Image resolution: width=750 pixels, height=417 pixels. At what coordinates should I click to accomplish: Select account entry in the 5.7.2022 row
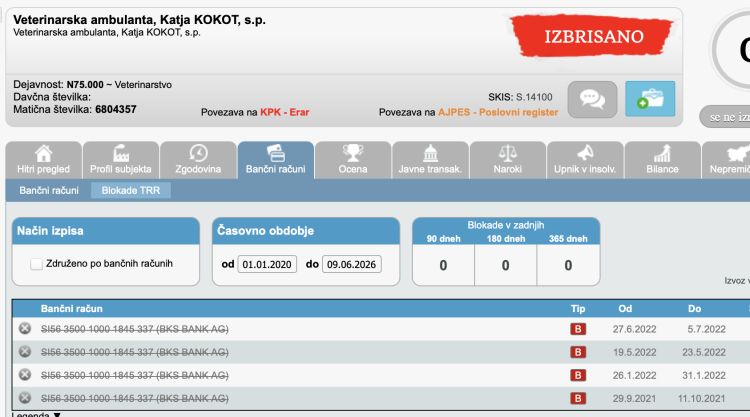pyautogui.click(x=135, y=329)
